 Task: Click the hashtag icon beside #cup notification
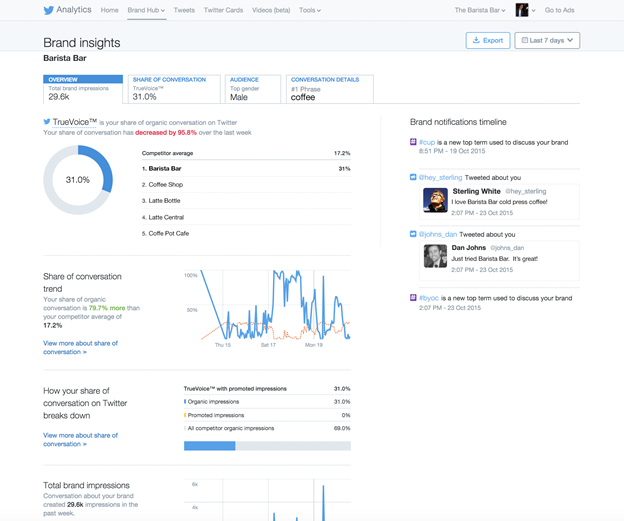coord(413,142)
